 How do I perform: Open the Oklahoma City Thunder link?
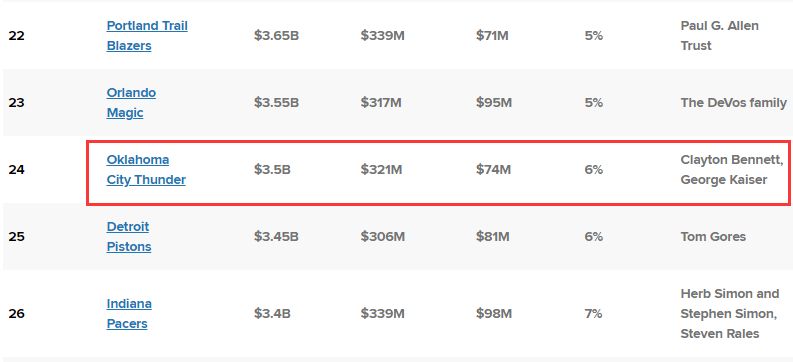(x=146, y=169)
